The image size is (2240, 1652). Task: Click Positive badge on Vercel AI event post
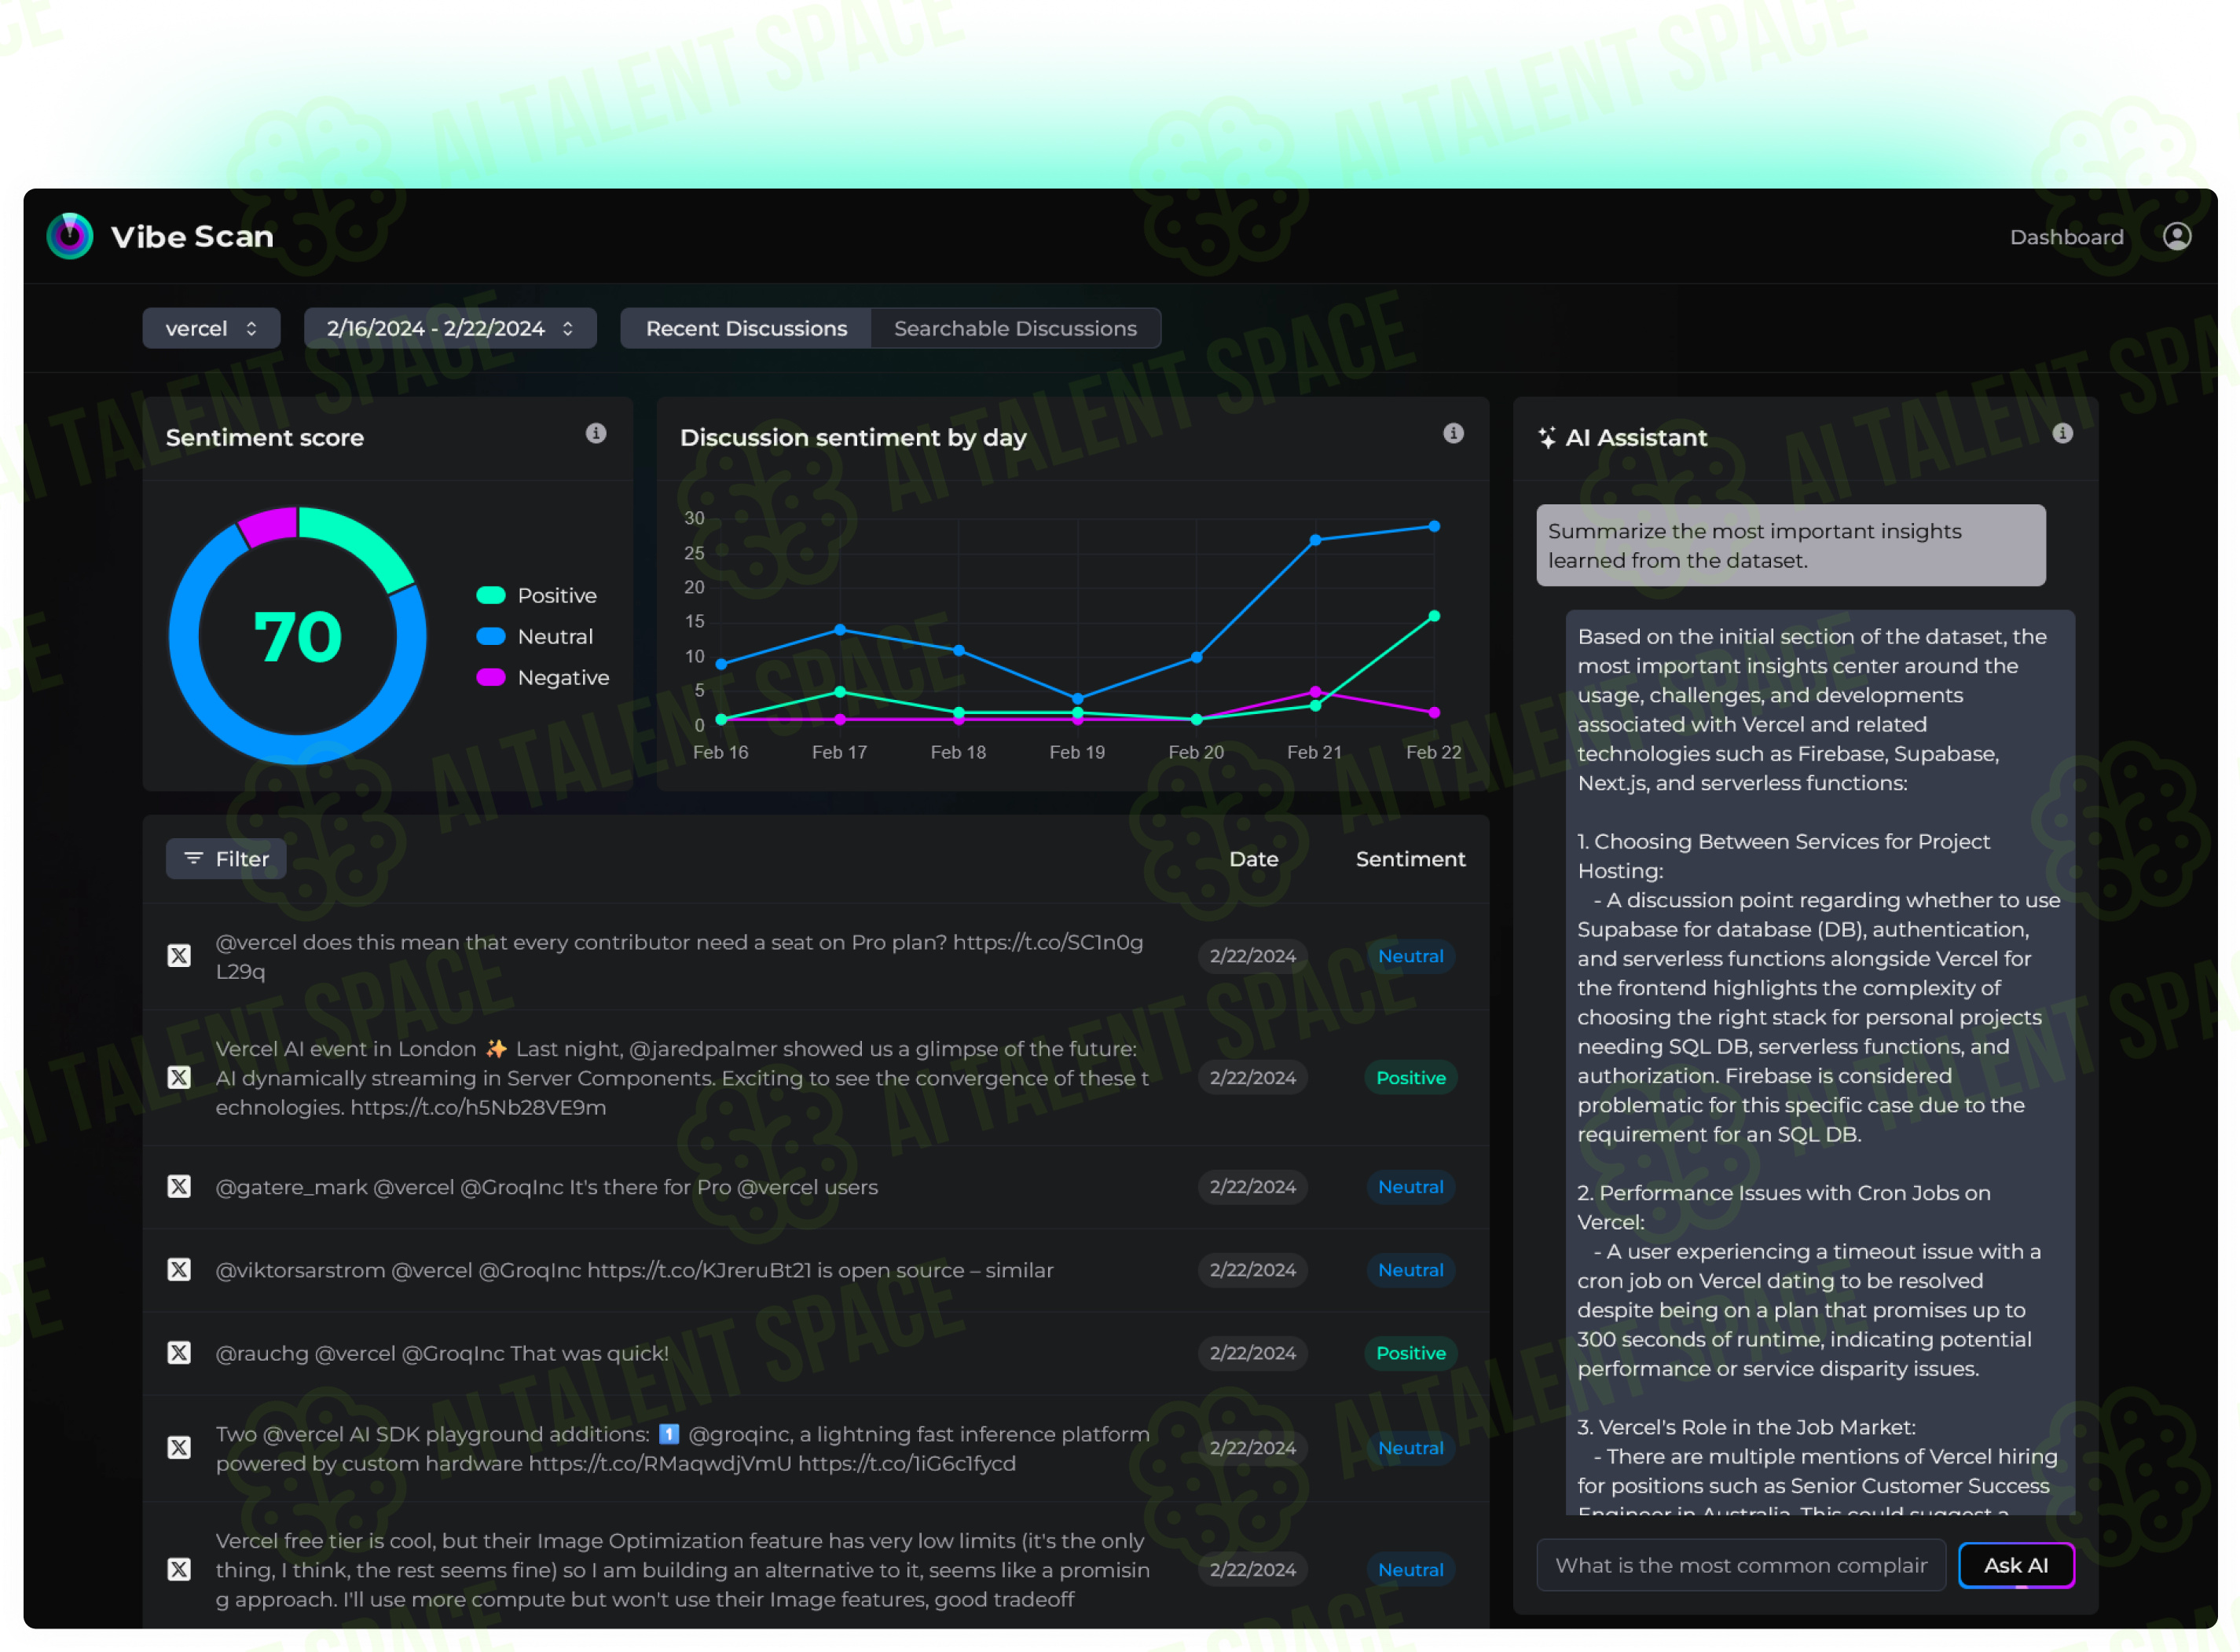1410,1078
